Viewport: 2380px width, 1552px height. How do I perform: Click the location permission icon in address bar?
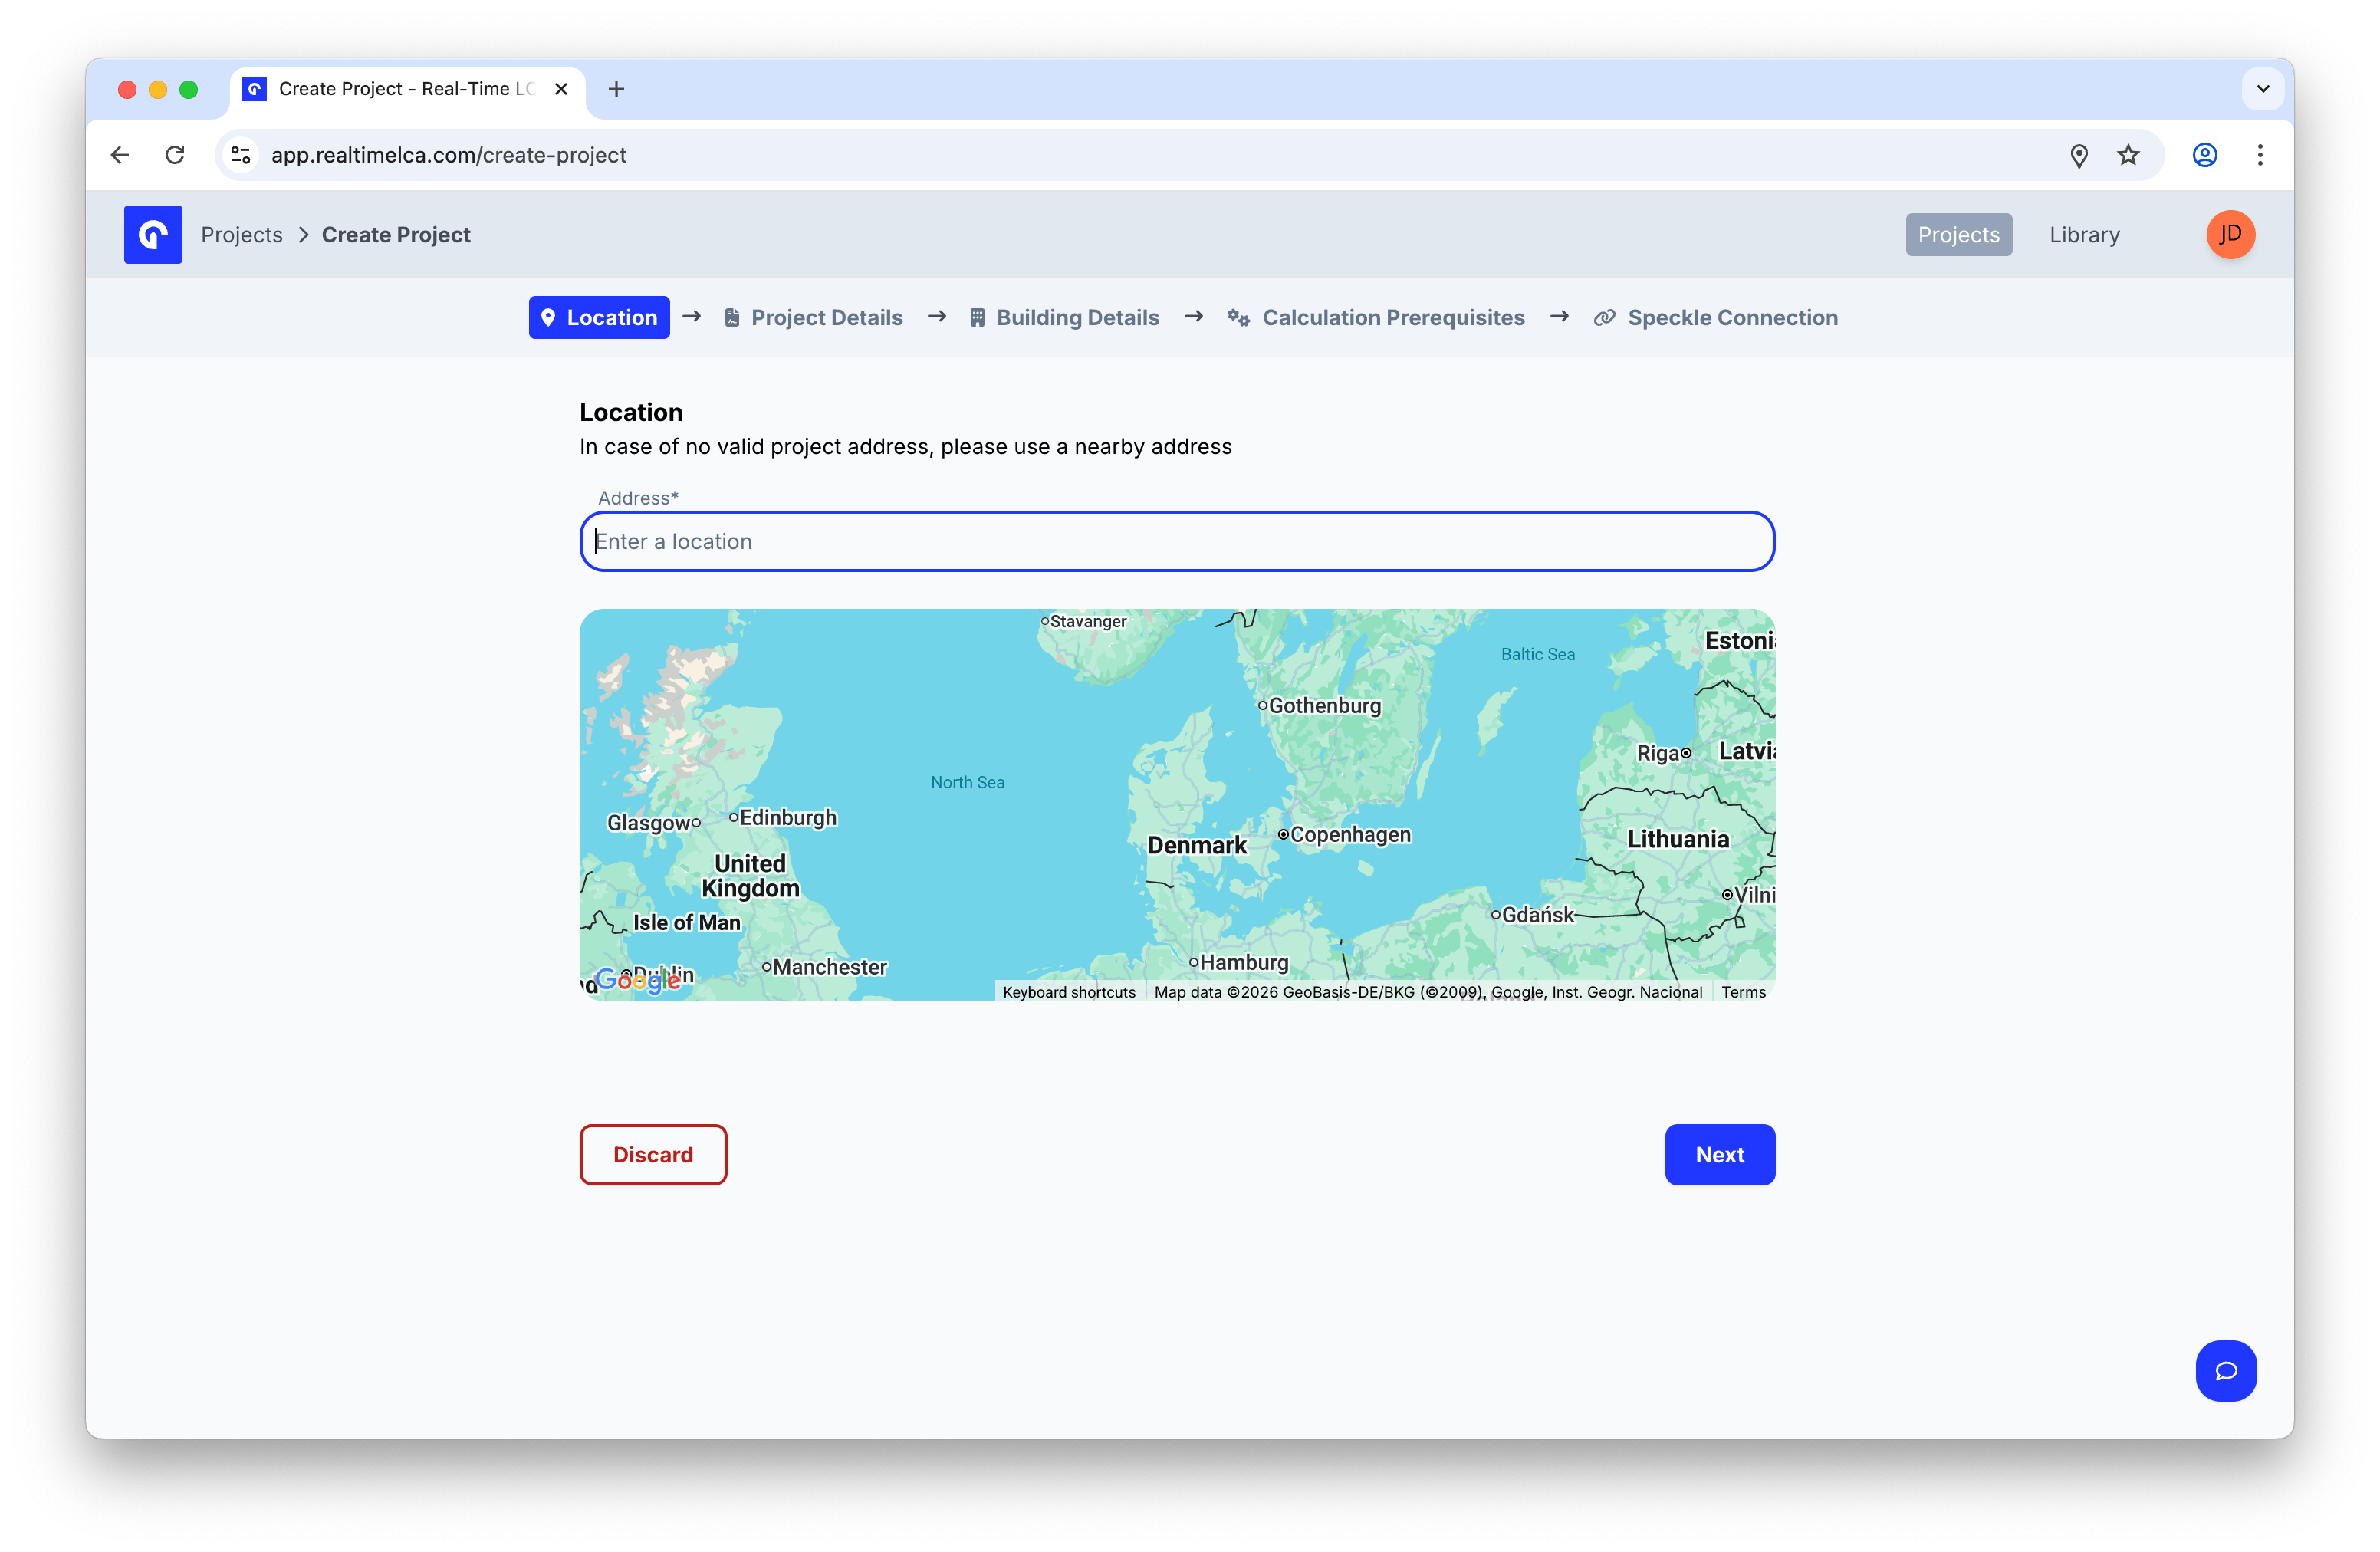click(2078, 155)
